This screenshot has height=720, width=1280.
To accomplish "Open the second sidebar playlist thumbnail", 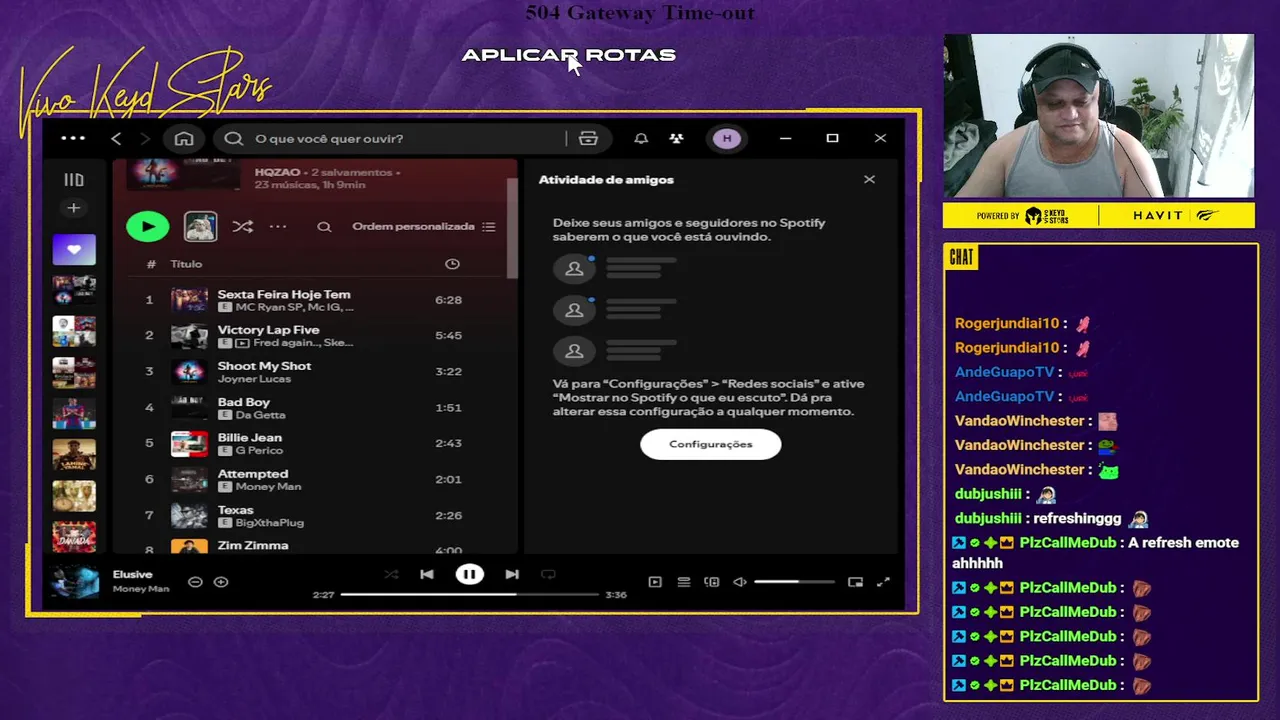I will (74, 331).
